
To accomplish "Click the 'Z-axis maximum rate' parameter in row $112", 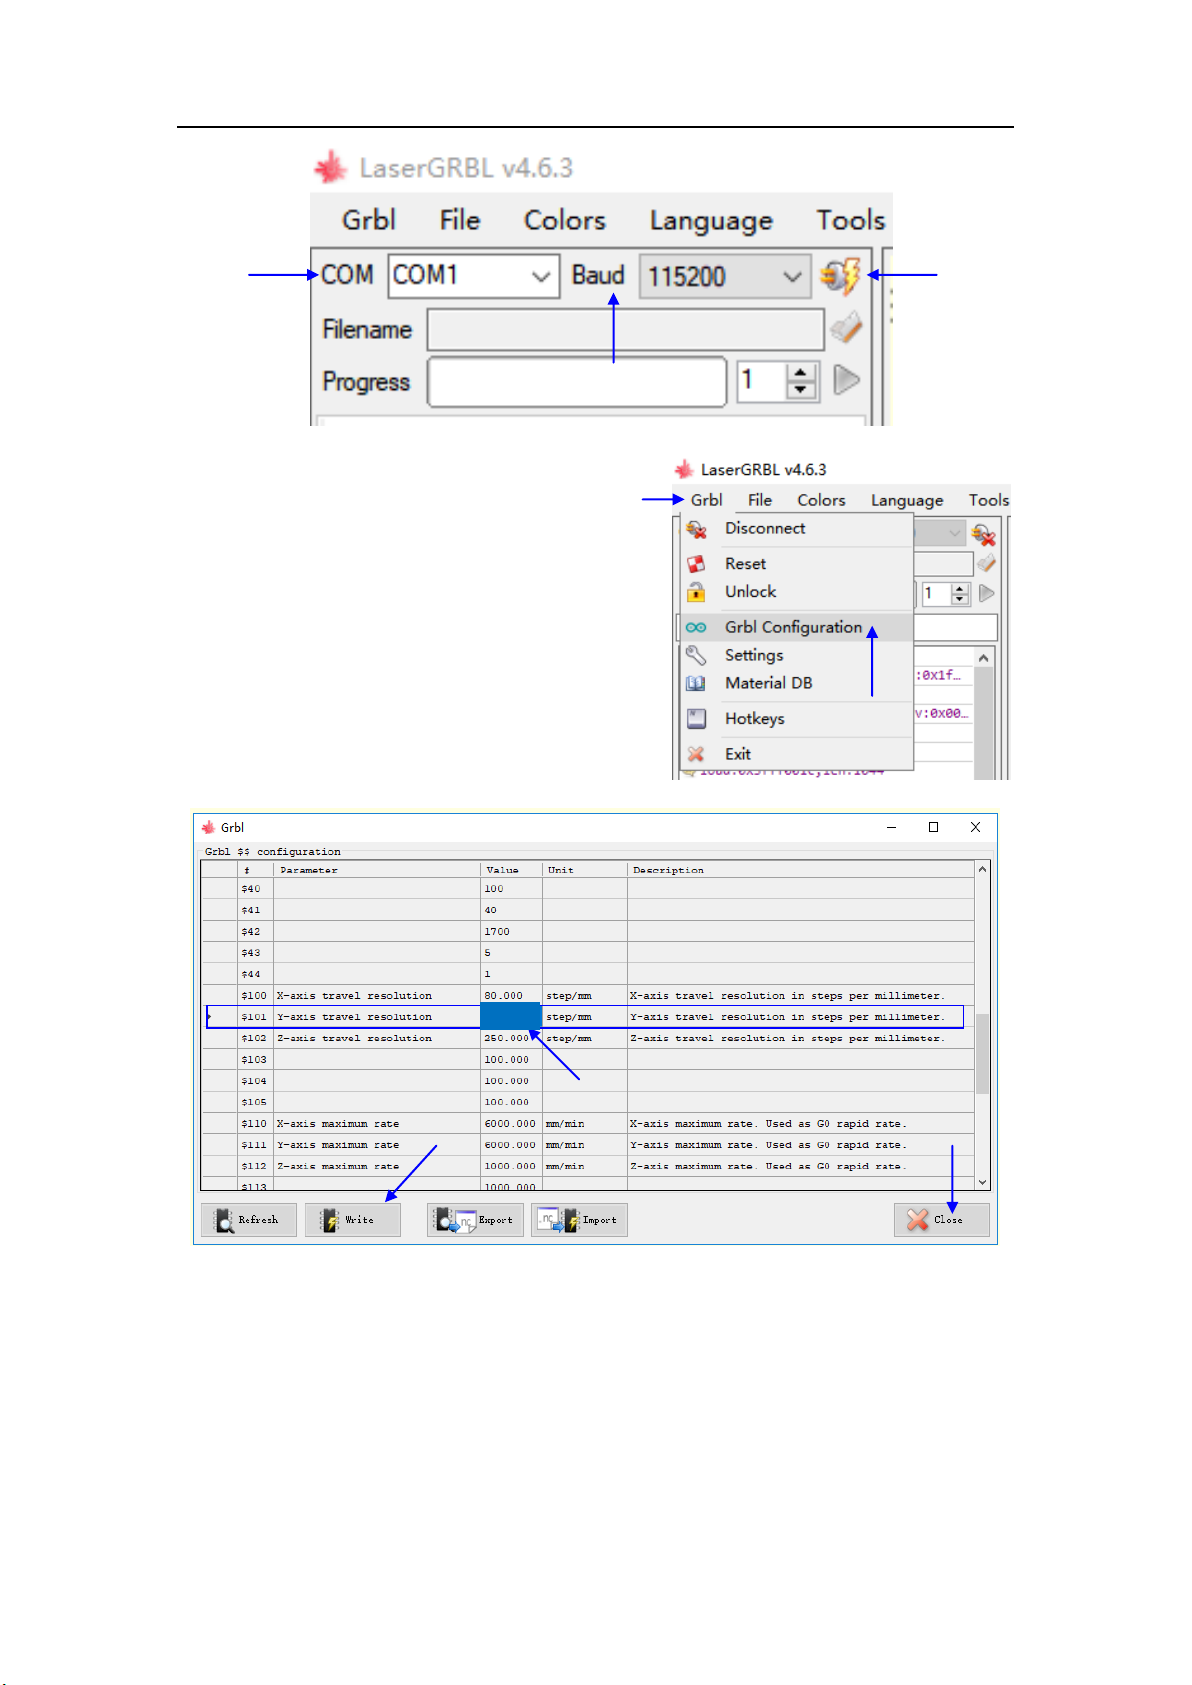I will 338,1166.
